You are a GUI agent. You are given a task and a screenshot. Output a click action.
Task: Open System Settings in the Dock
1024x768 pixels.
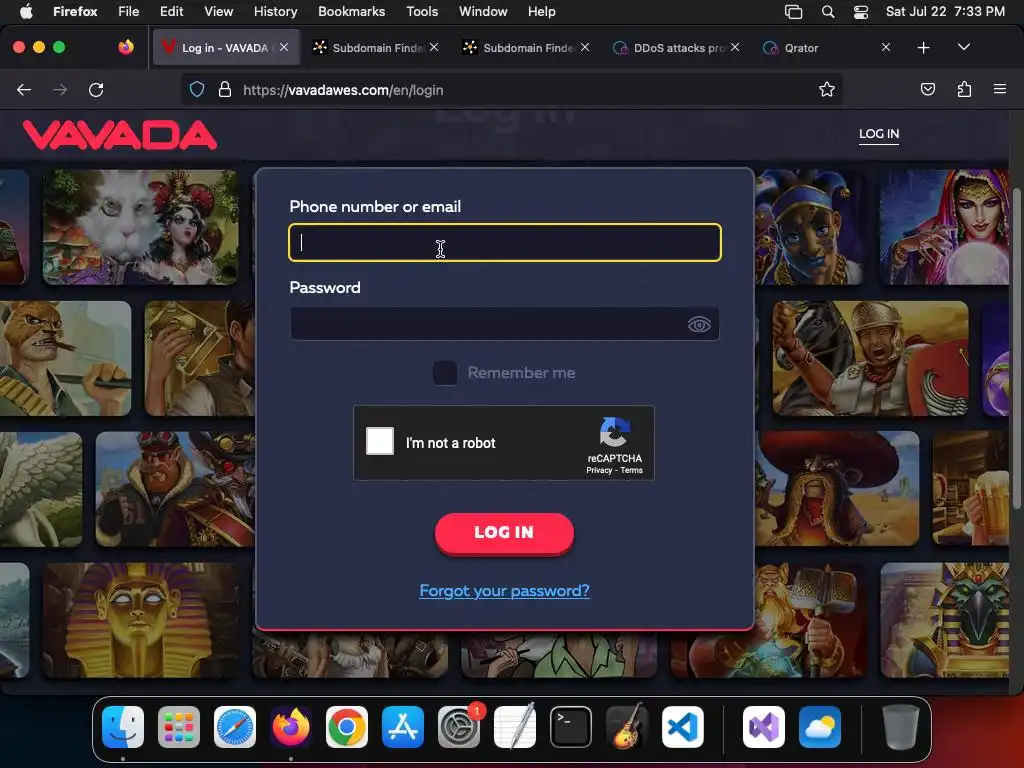458,727
